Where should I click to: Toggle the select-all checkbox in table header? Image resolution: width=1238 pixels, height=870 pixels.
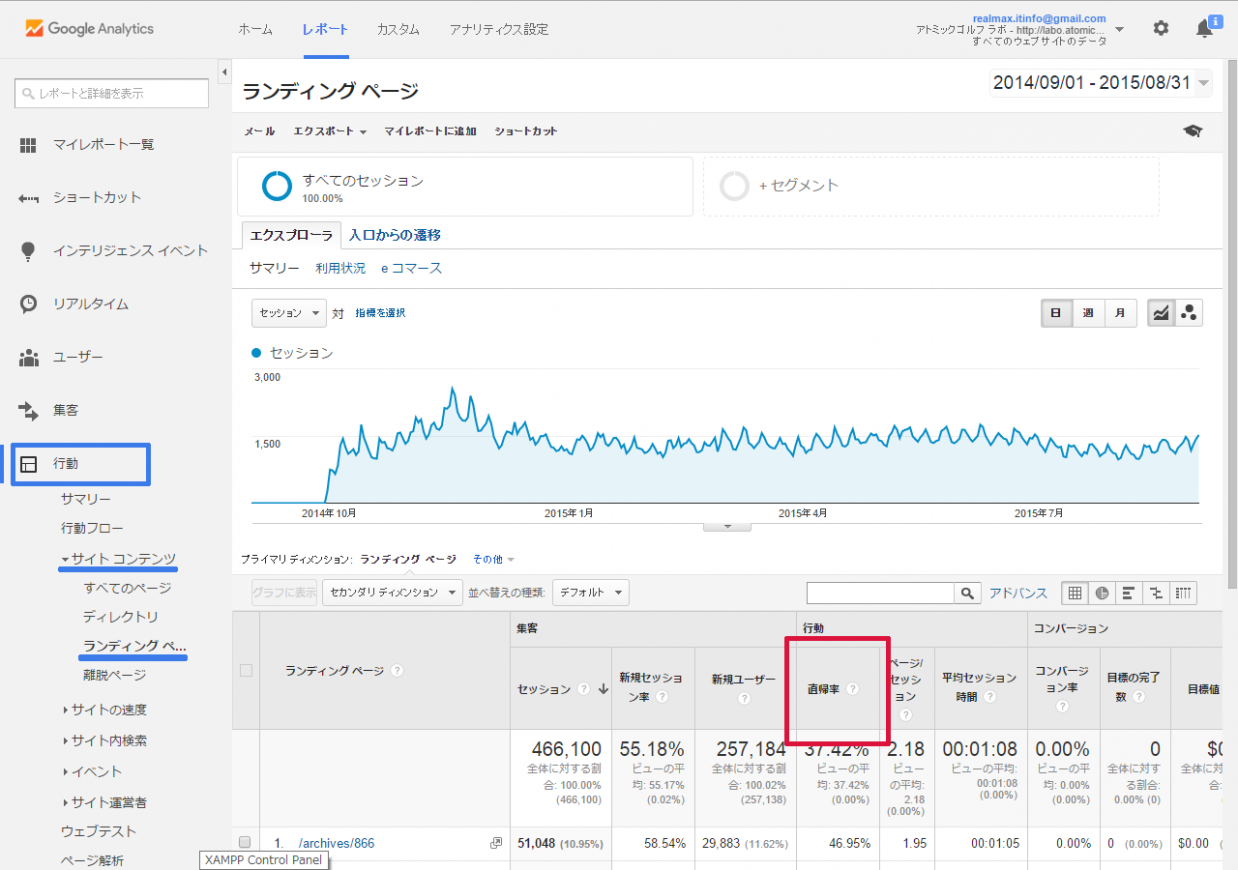tap(246, 671)
